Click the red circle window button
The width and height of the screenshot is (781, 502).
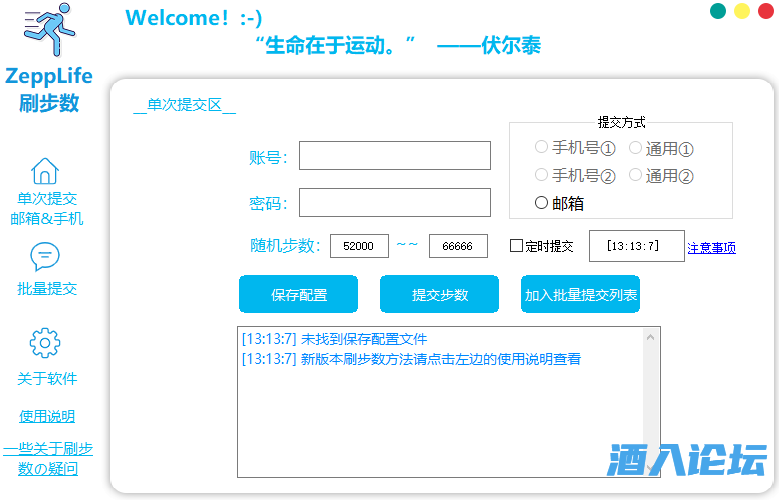765,12
